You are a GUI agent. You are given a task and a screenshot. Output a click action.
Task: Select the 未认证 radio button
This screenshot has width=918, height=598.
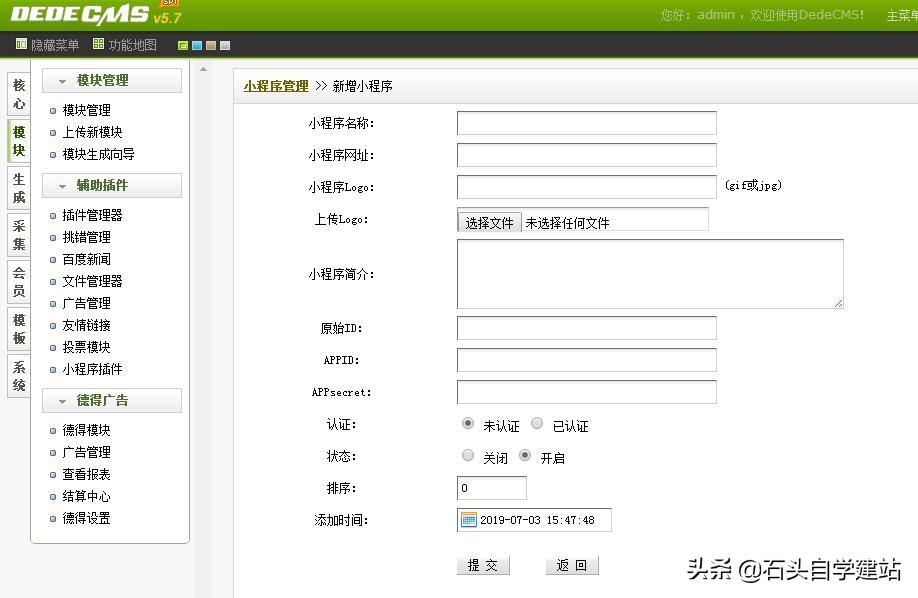pos(467,423)
